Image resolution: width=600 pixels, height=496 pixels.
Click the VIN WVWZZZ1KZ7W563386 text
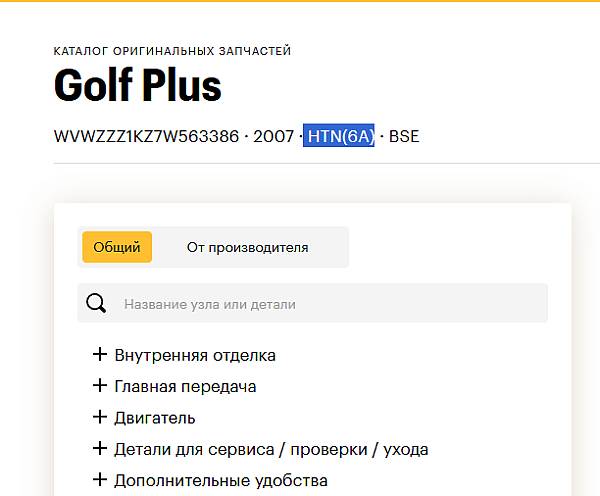(x=148, y=136)
